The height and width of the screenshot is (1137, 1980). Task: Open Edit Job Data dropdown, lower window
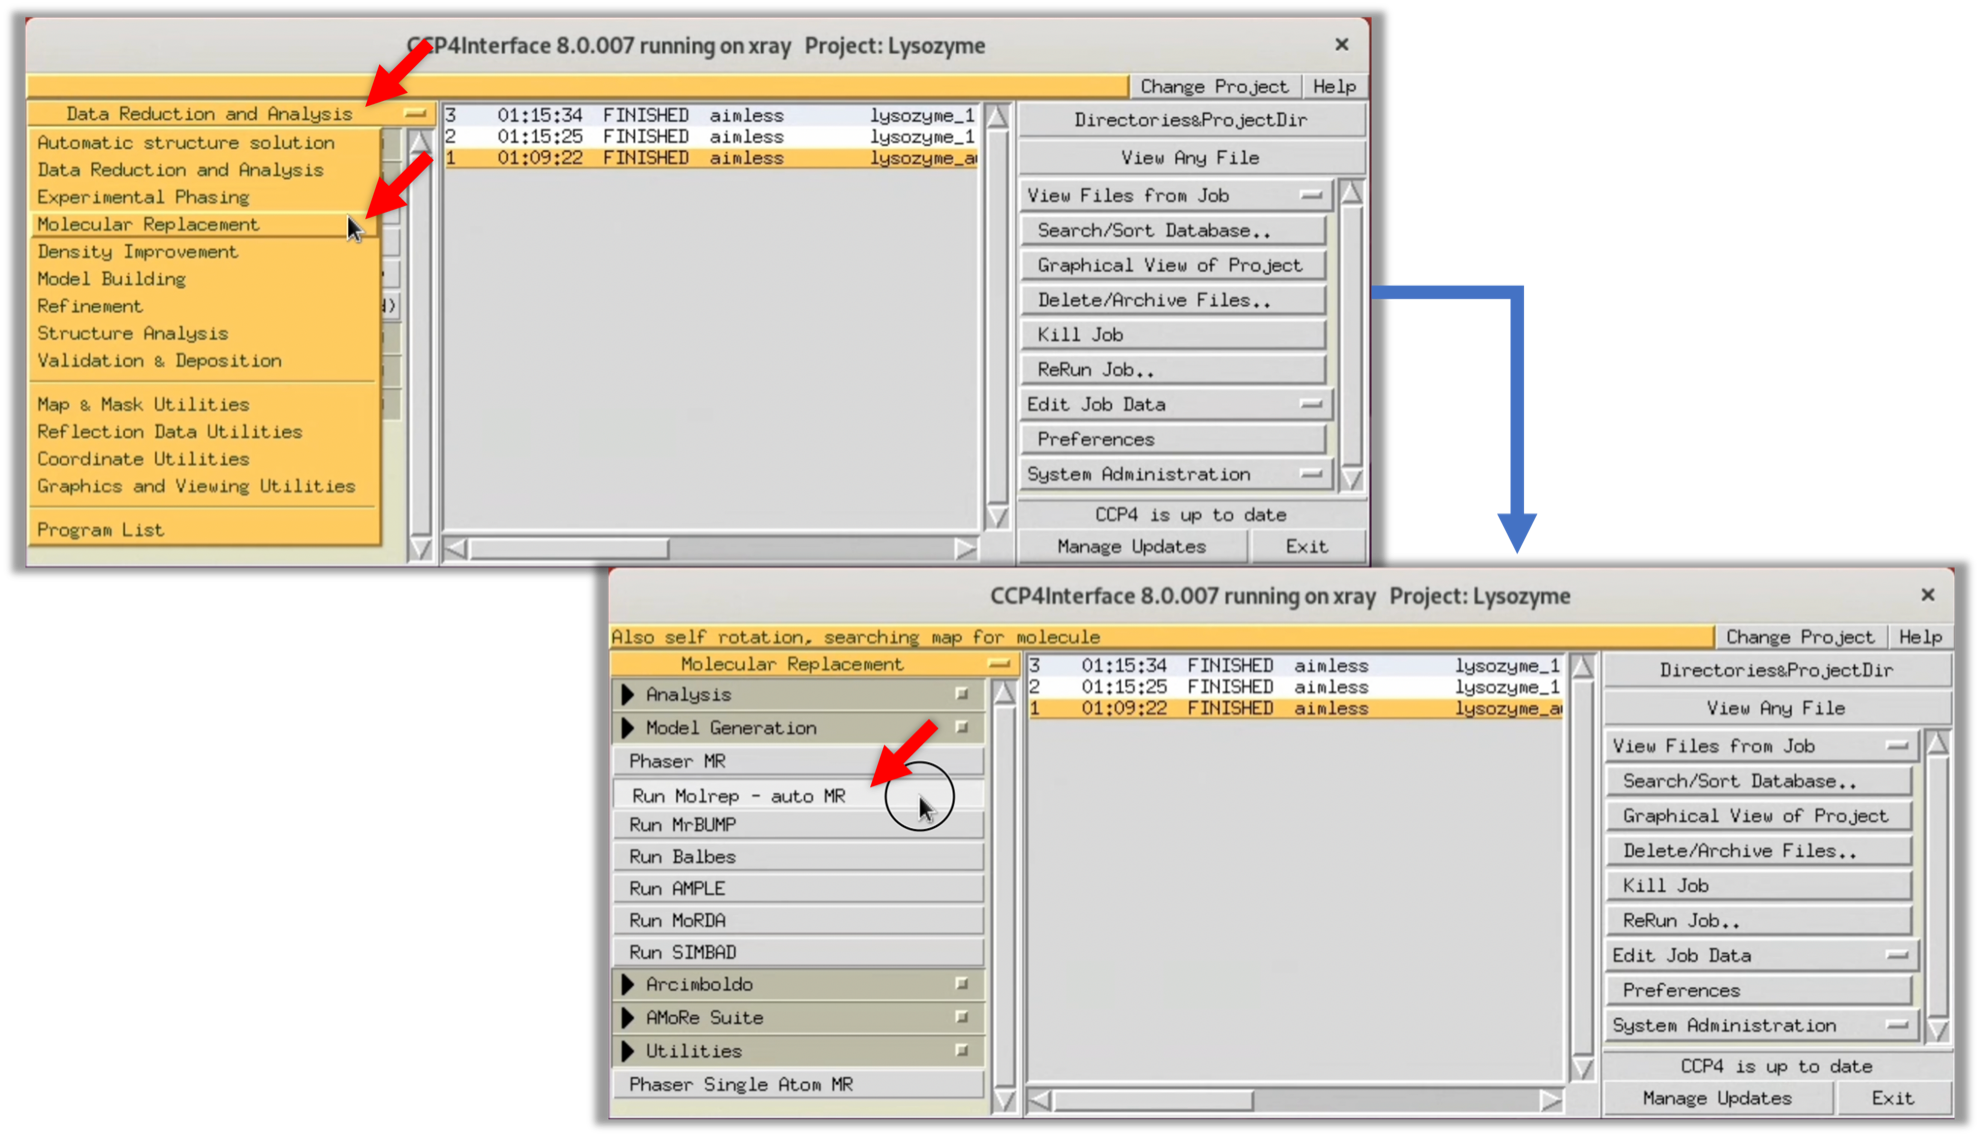click(x=1761, y=956)
